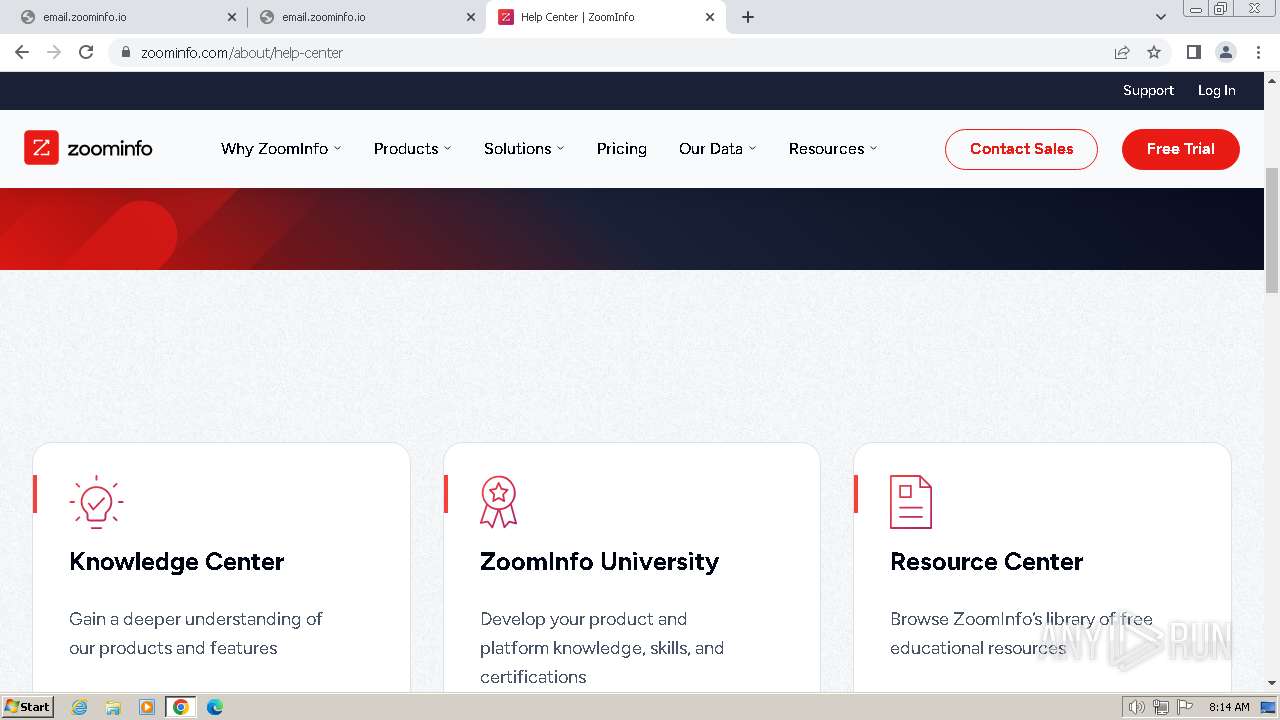This screenshot has height=720, width=1280.
Task: Expand the Resources menu
Action: (832, 148)
